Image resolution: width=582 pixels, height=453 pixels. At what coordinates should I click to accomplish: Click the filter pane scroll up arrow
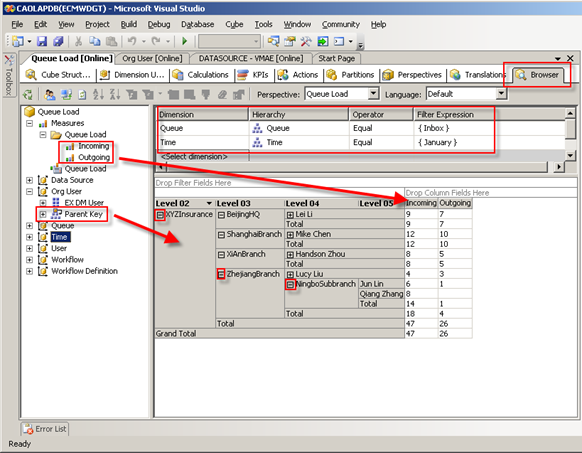570,113
